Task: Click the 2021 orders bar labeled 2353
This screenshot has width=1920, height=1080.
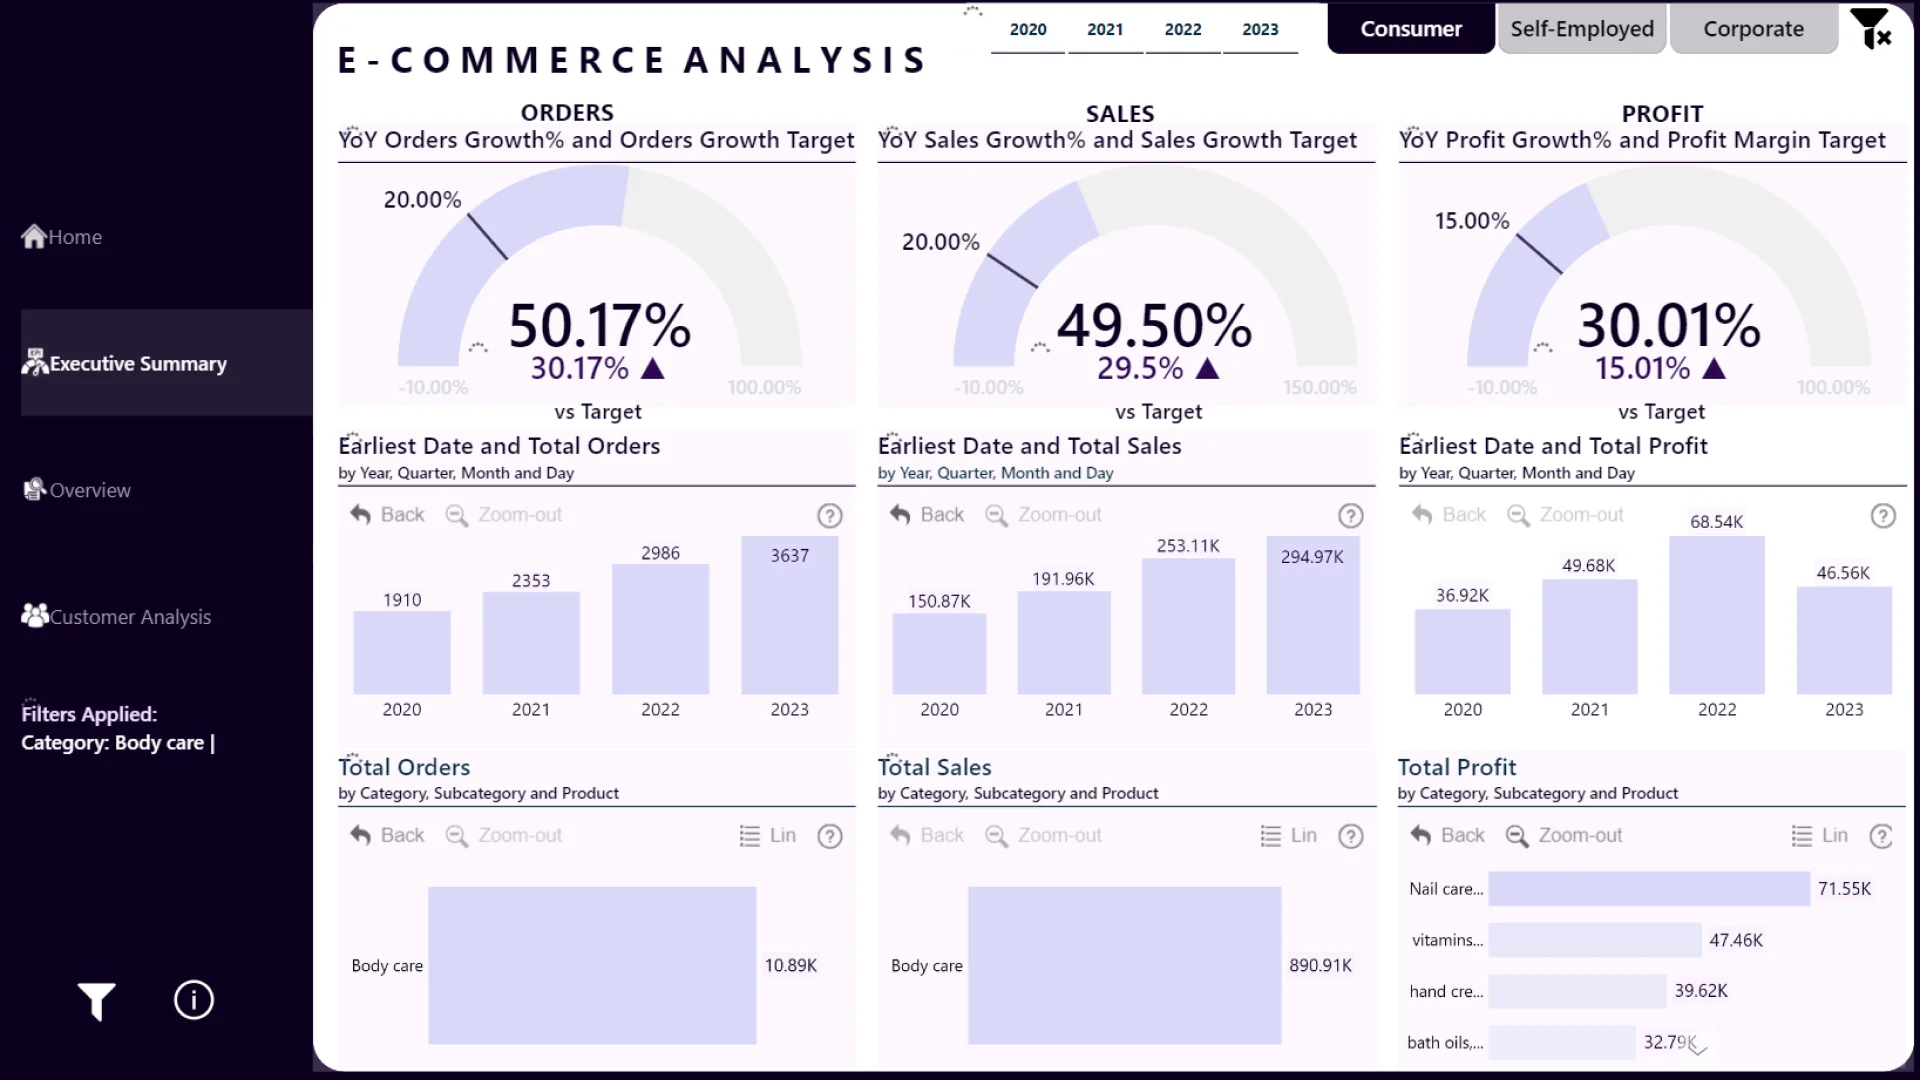Action: coord(531,643)
